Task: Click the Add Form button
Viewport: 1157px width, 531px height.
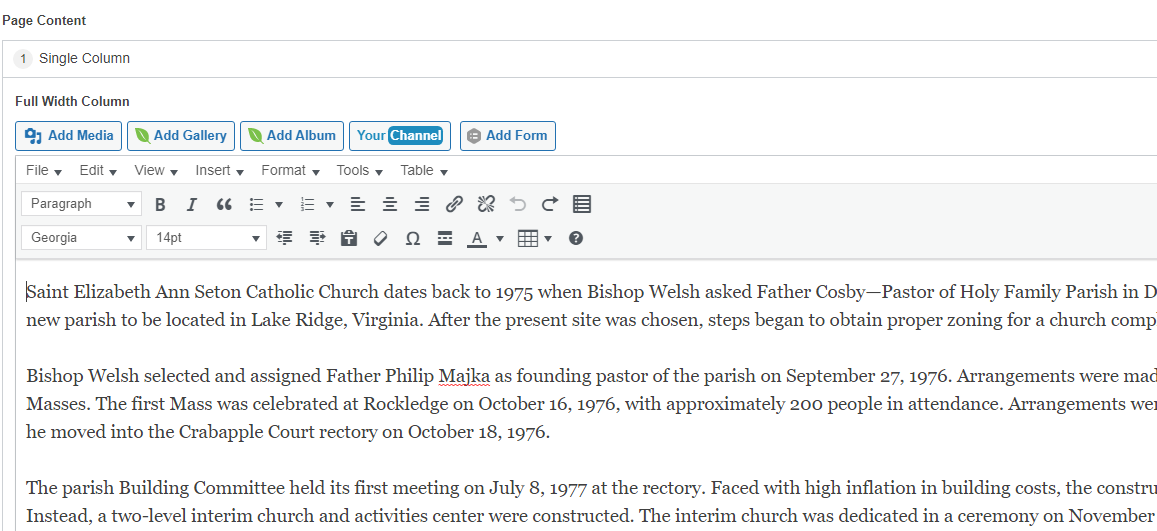Action: click(x=507, y=136)
